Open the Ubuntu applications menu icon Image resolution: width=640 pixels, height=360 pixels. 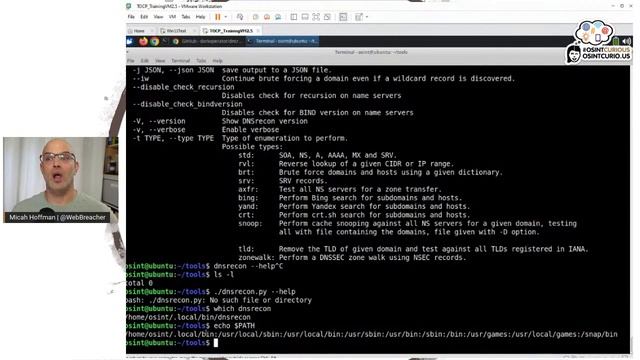click(x=130, y=41)
